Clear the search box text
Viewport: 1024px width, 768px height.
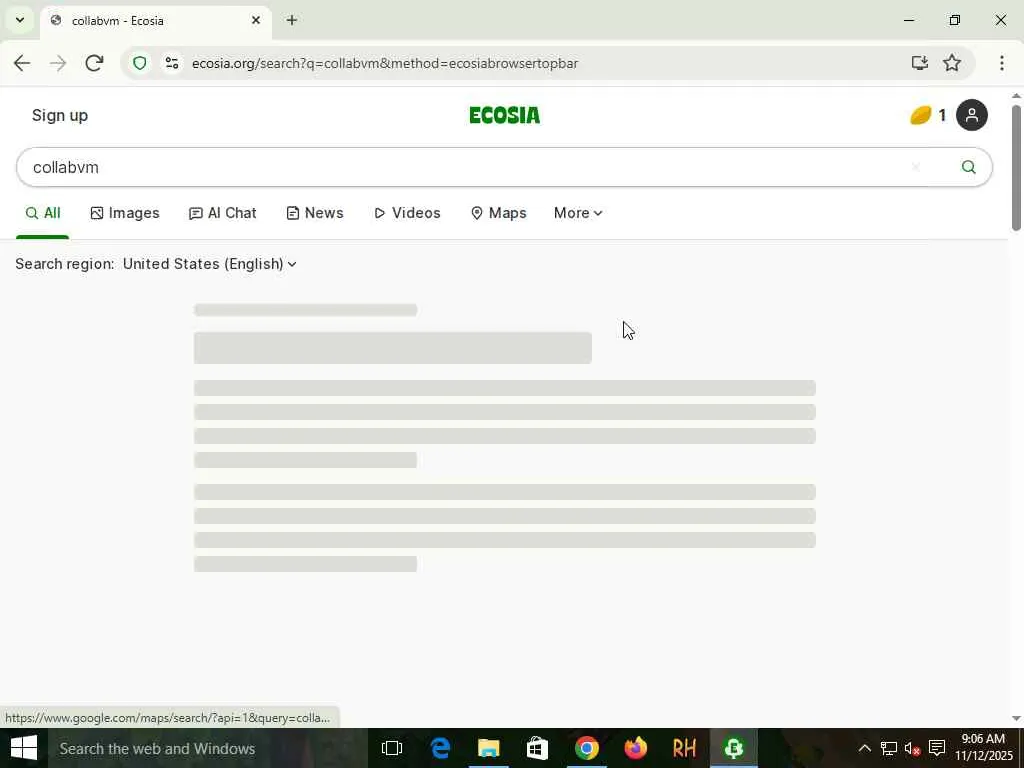point(916,167)
